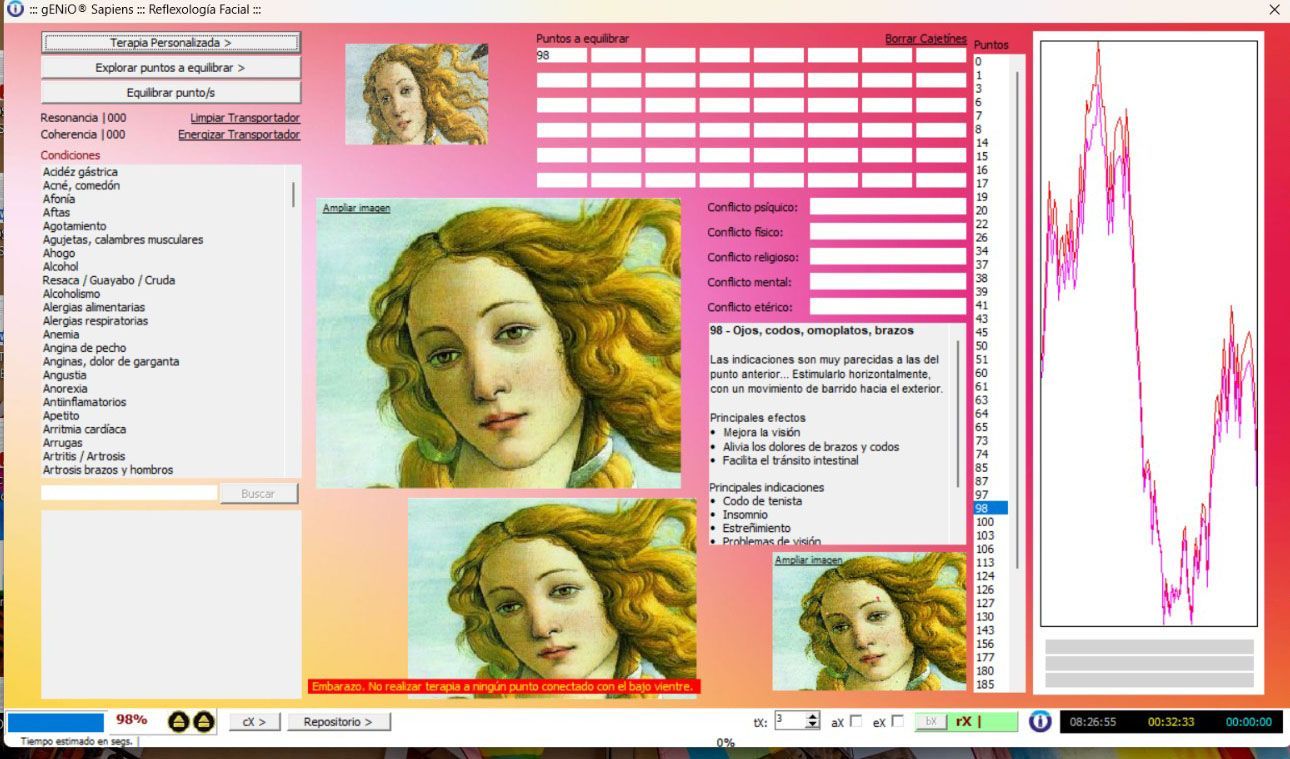
Task: Select Arritmia cardíaca condition
Action: pos(84,429)
